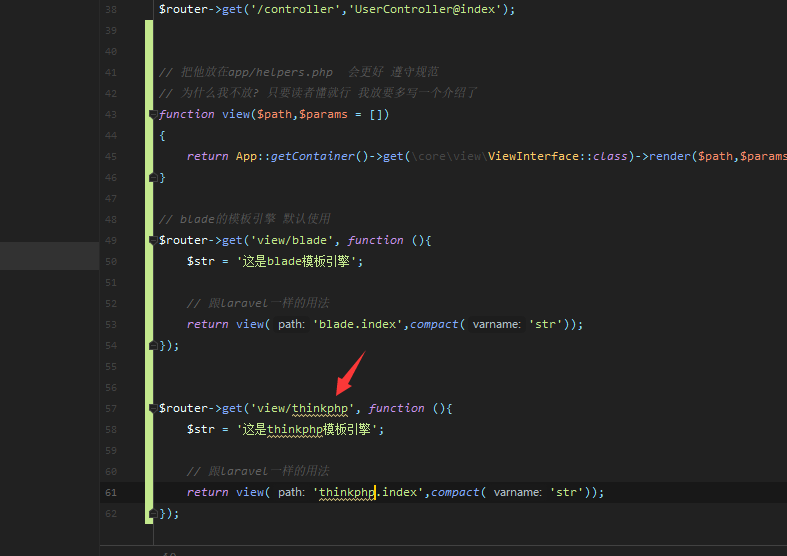Collapse the view/blade route closure on line 49

(153, 240)
